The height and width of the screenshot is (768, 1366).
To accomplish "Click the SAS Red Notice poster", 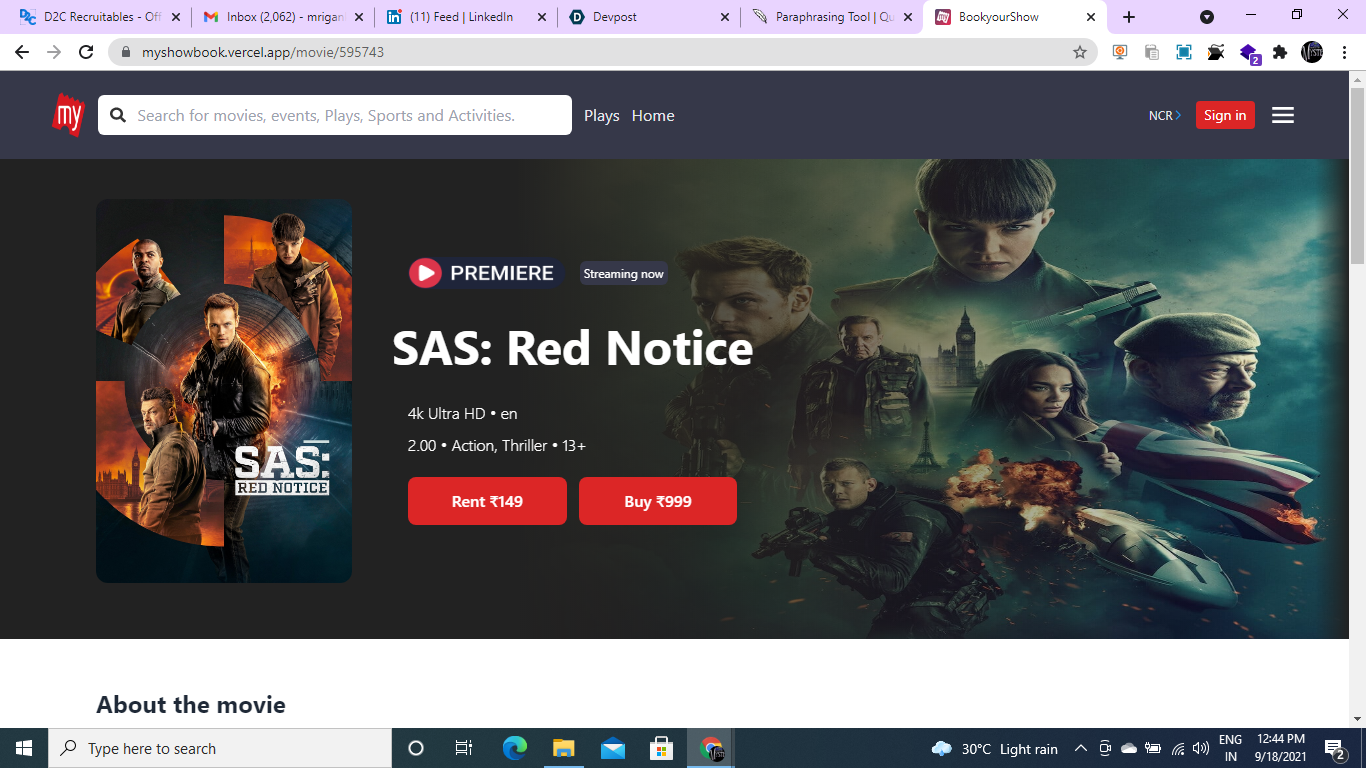I will coord(224,391).
